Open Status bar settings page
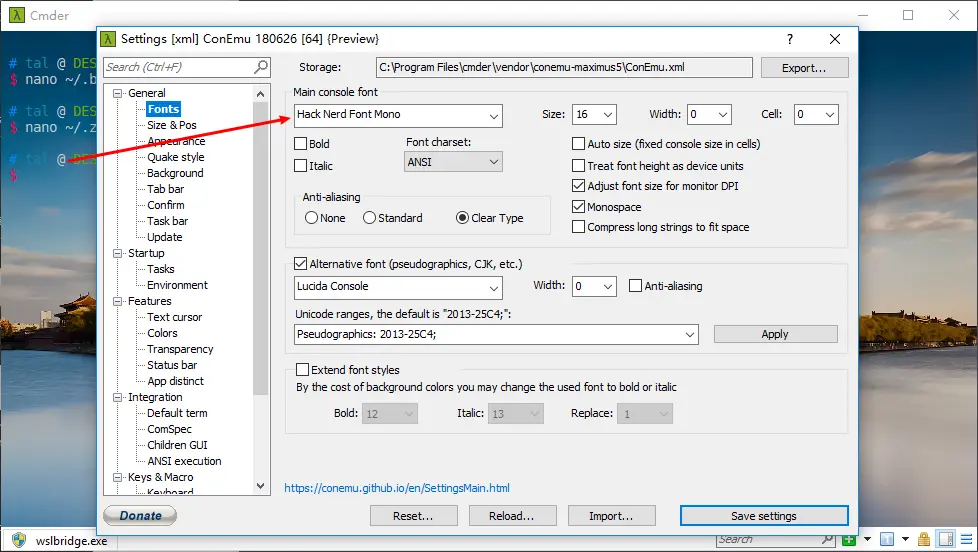 (172, 366)
